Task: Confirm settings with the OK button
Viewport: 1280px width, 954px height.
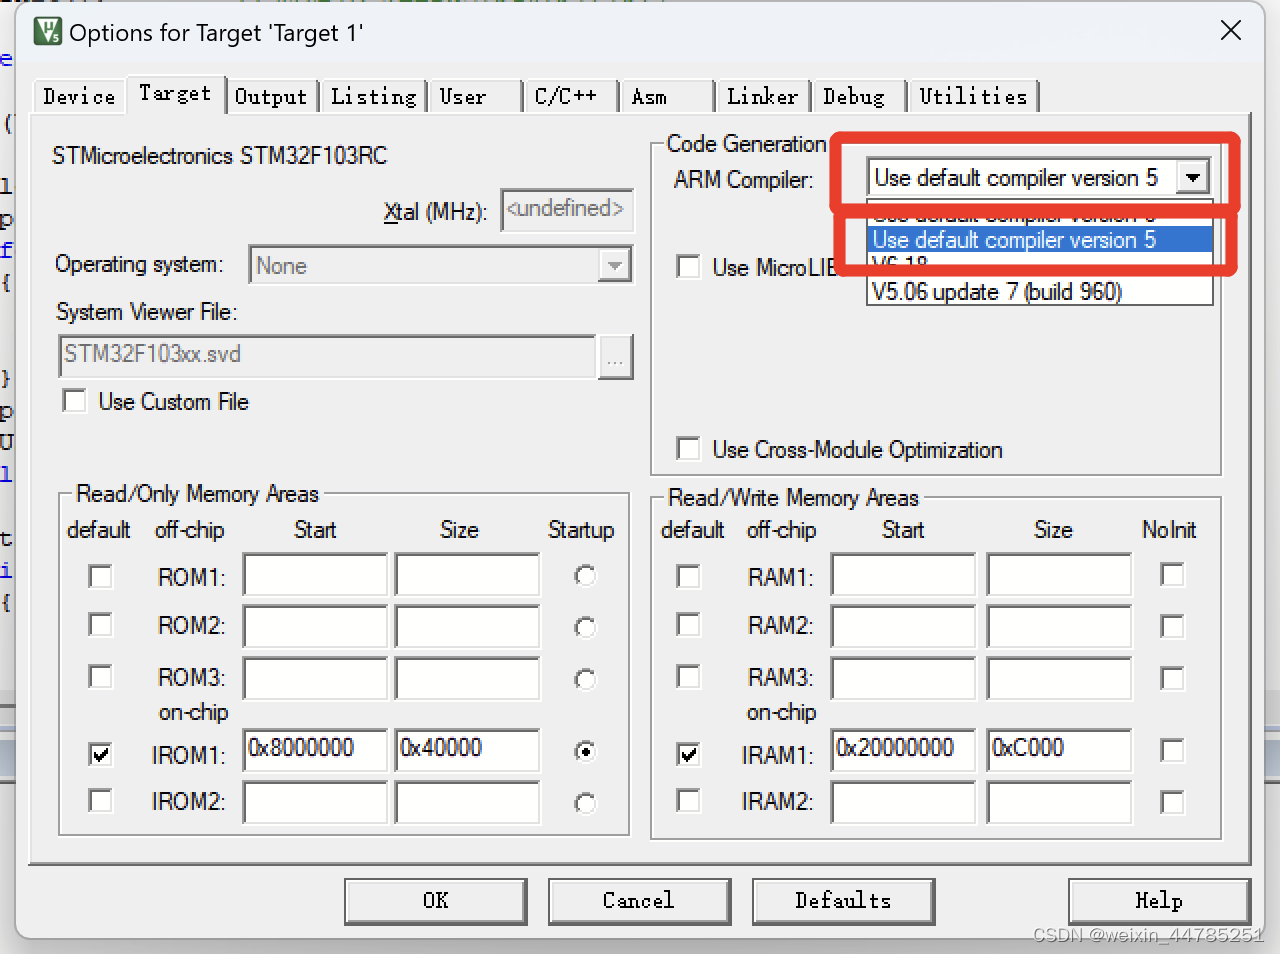Action: click(436, 901)
